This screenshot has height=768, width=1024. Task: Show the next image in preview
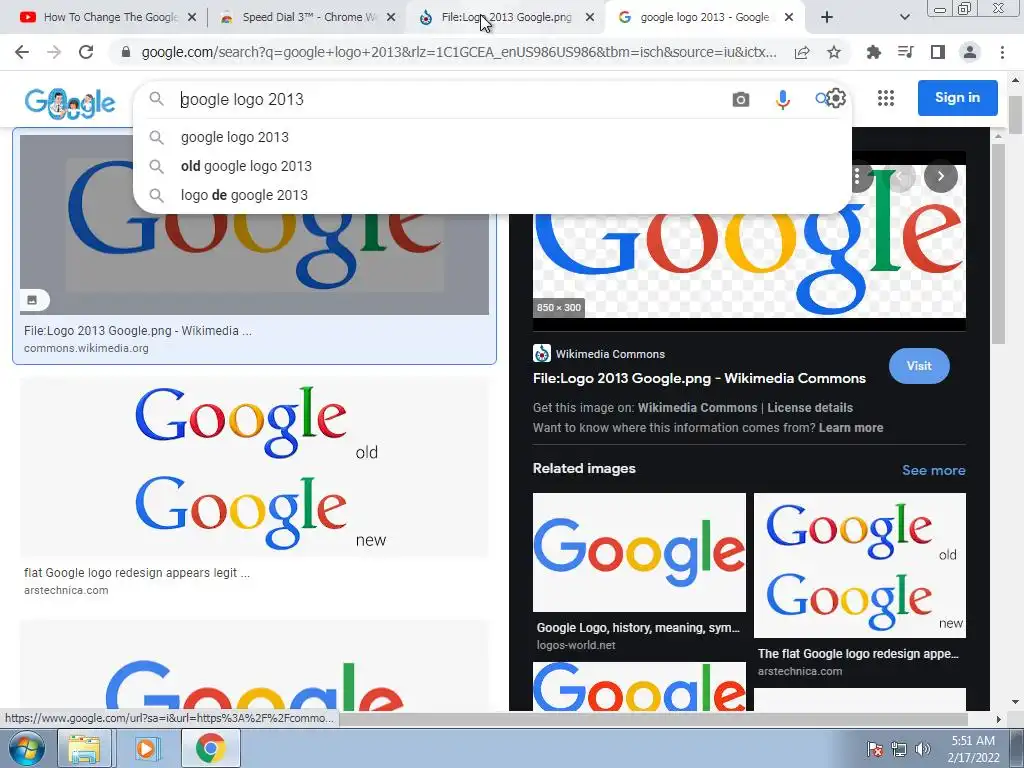pyautogui.click(x=940, y=176)
